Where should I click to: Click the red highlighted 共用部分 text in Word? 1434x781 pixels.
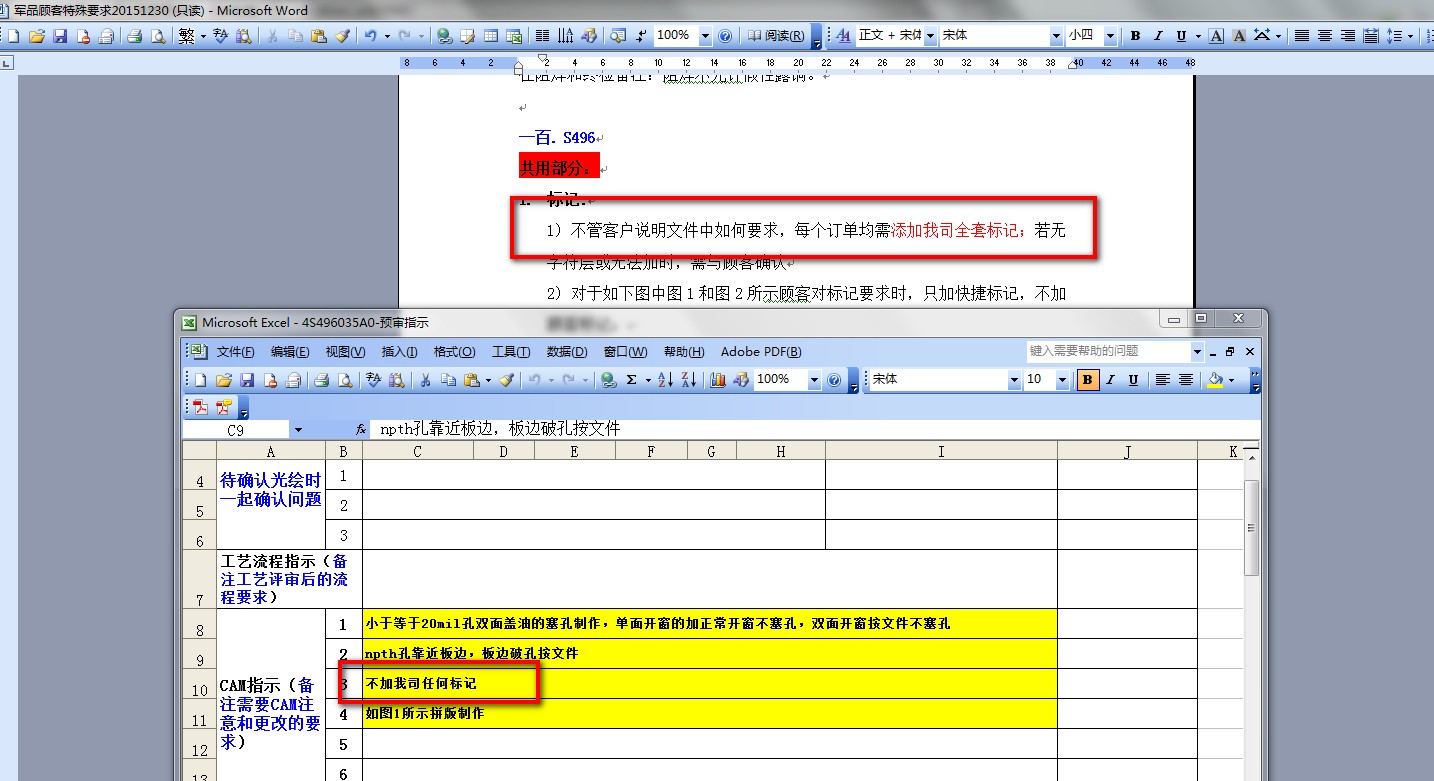click(559, 167)
